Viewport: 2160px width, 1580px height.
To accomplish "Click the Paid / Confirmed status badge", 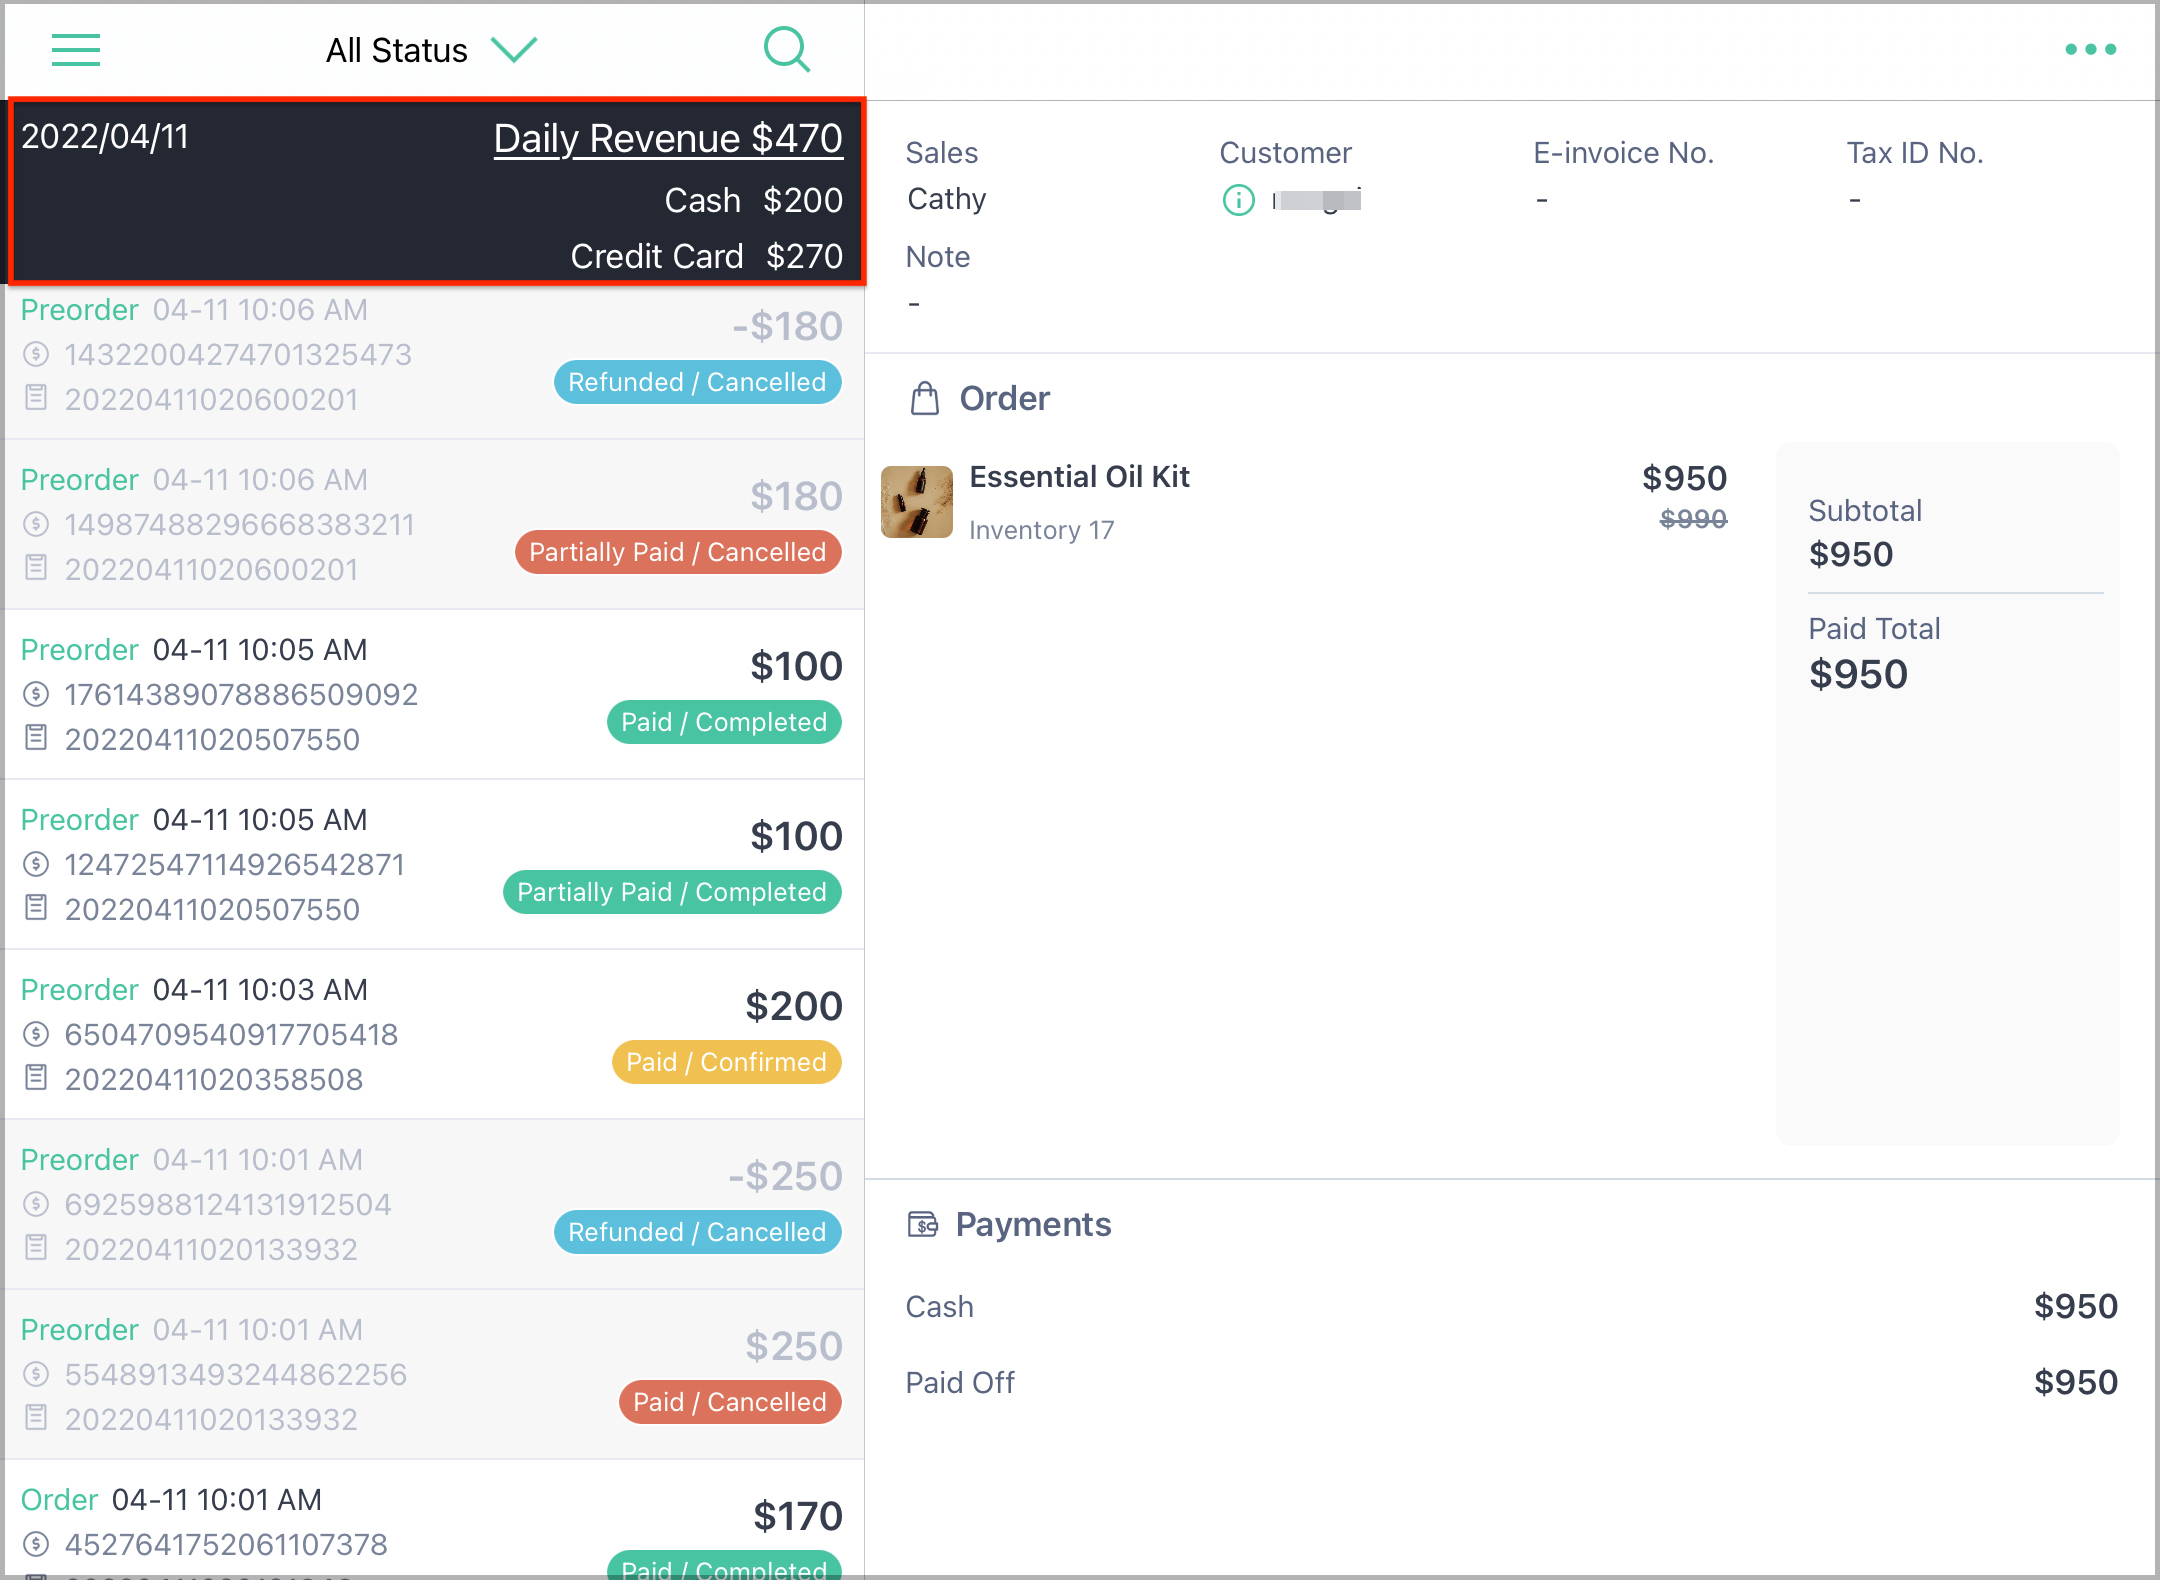I will (x=726, y=1062).
